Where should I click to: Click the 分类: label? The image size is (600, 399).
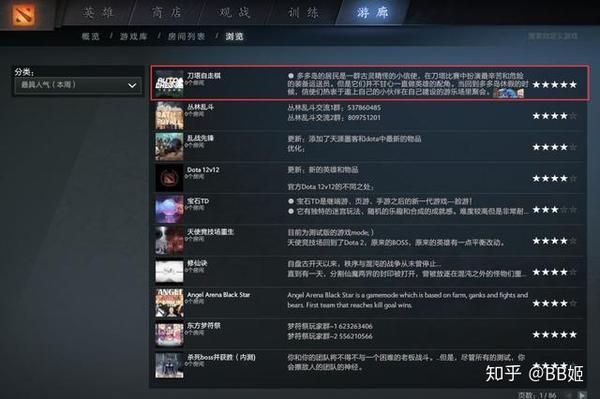pos(24,72)
